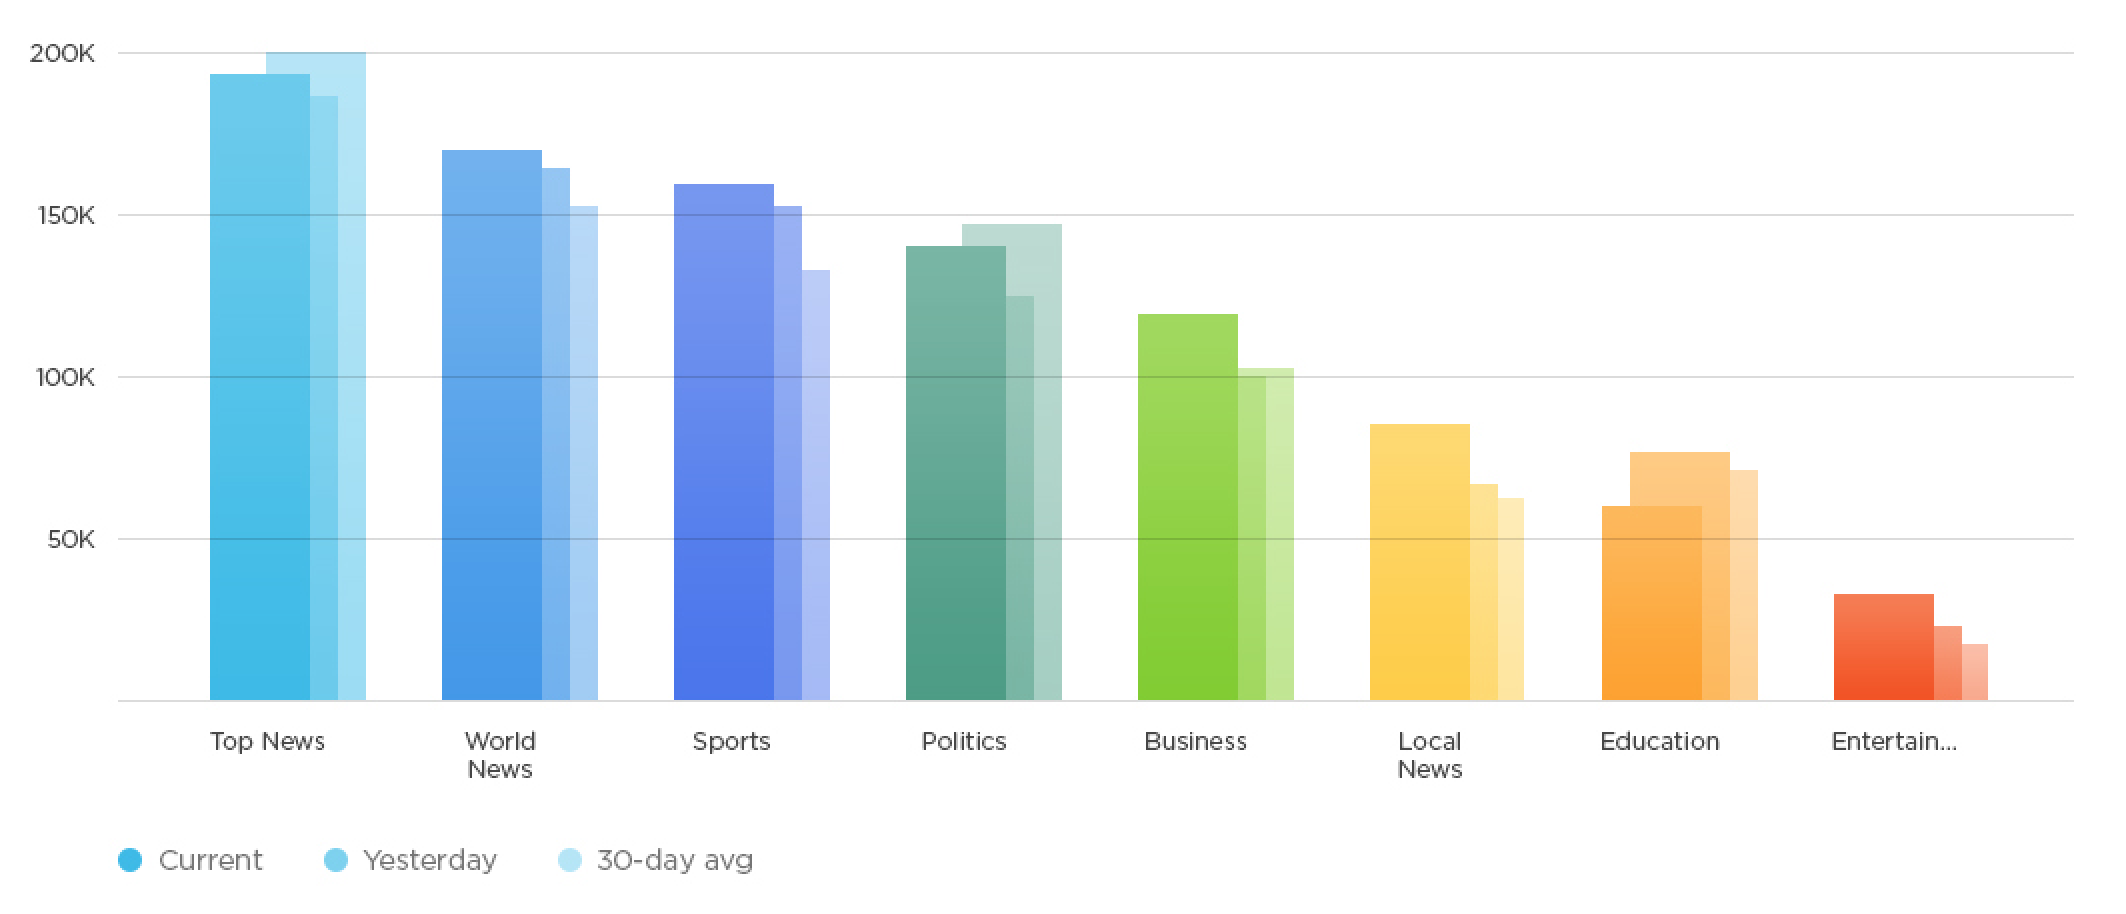Click the Top News 30-day avg tallest bar
The width and height of the screenshot is (2126, 914).
pyautogui.click(x=352, y=376)
